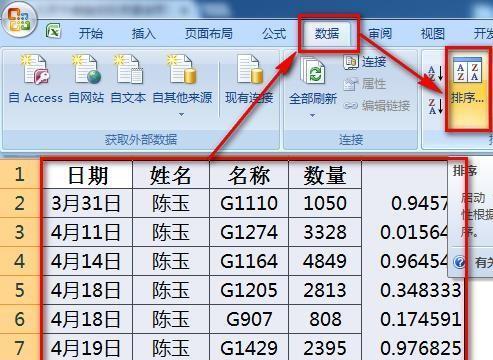Open the Office button menu
The image size is (493, 360).
[x=19, y=21]
